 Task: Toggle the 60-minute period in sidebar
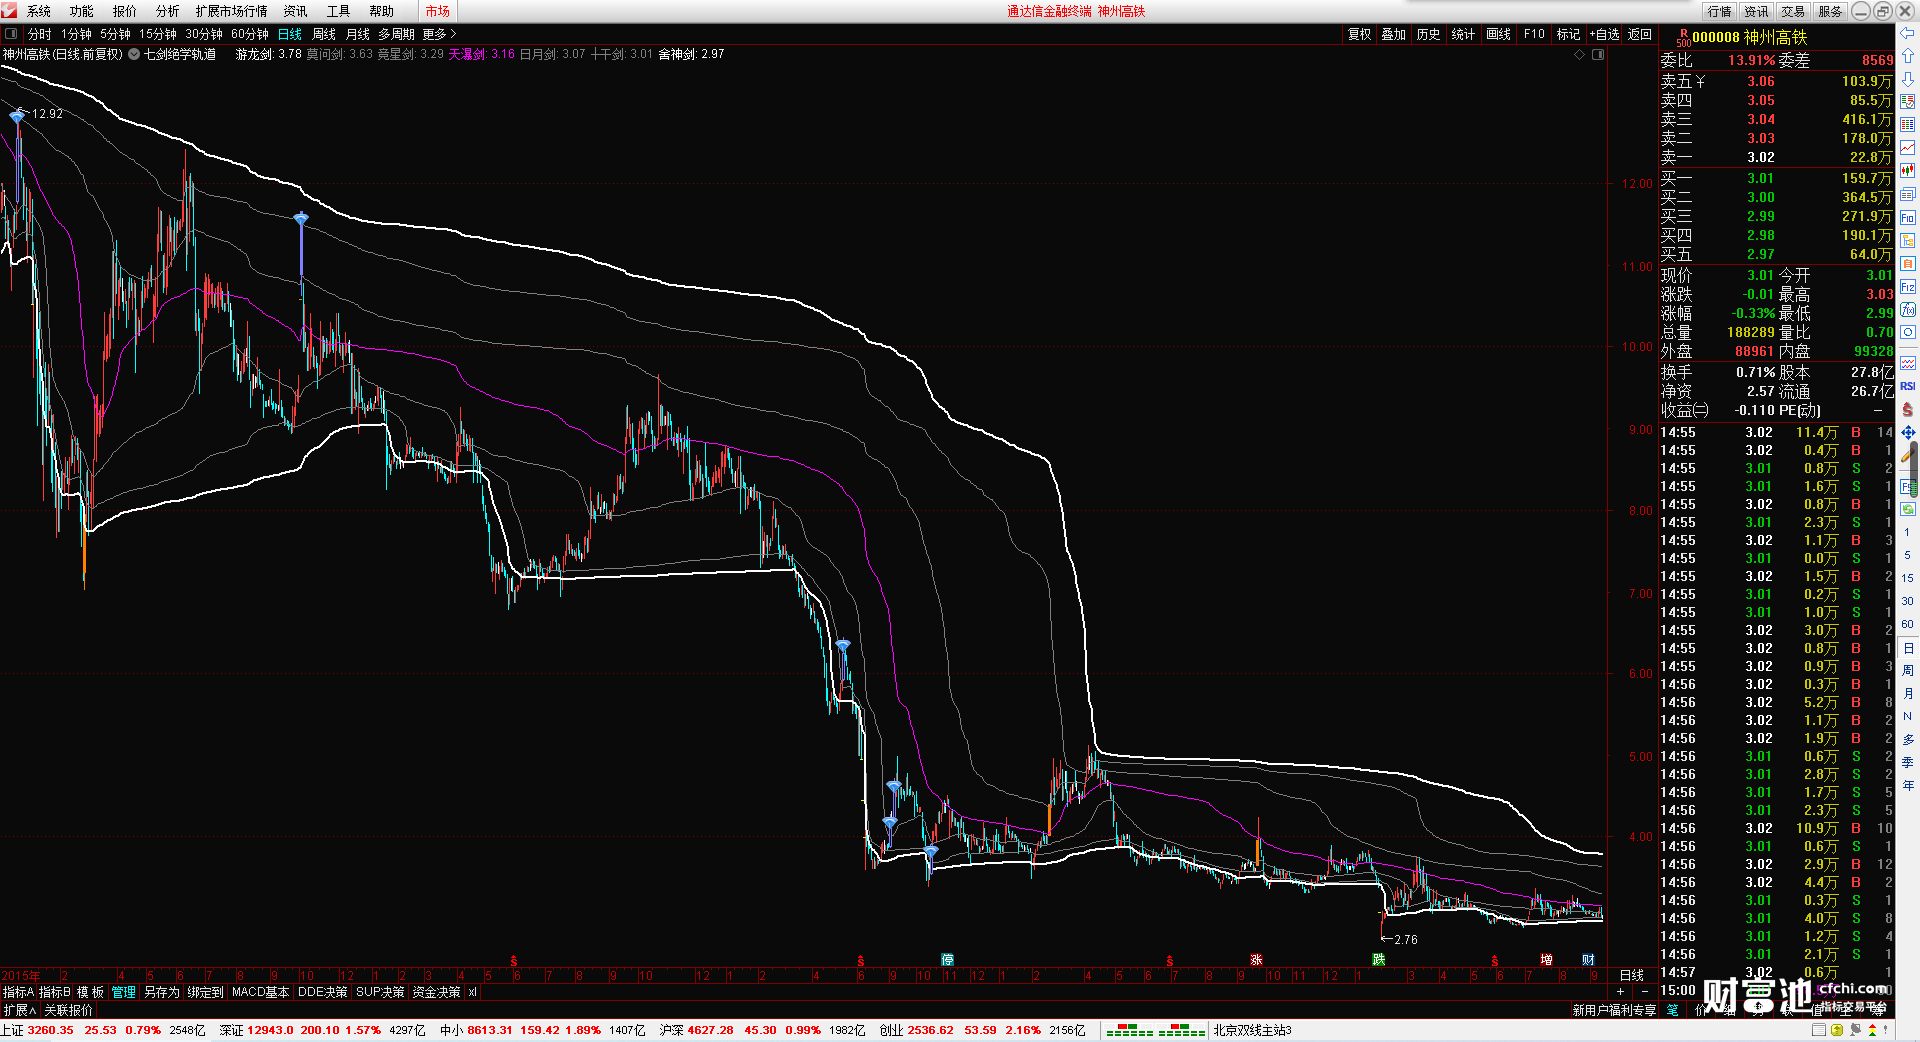point(1908,624)
